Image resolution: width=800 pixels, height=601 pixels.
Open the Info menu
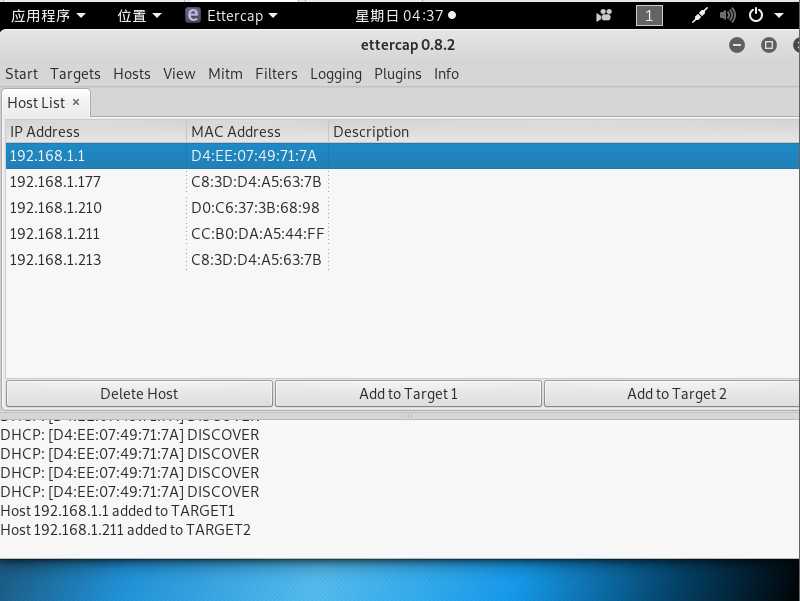(x=446, y=74)
